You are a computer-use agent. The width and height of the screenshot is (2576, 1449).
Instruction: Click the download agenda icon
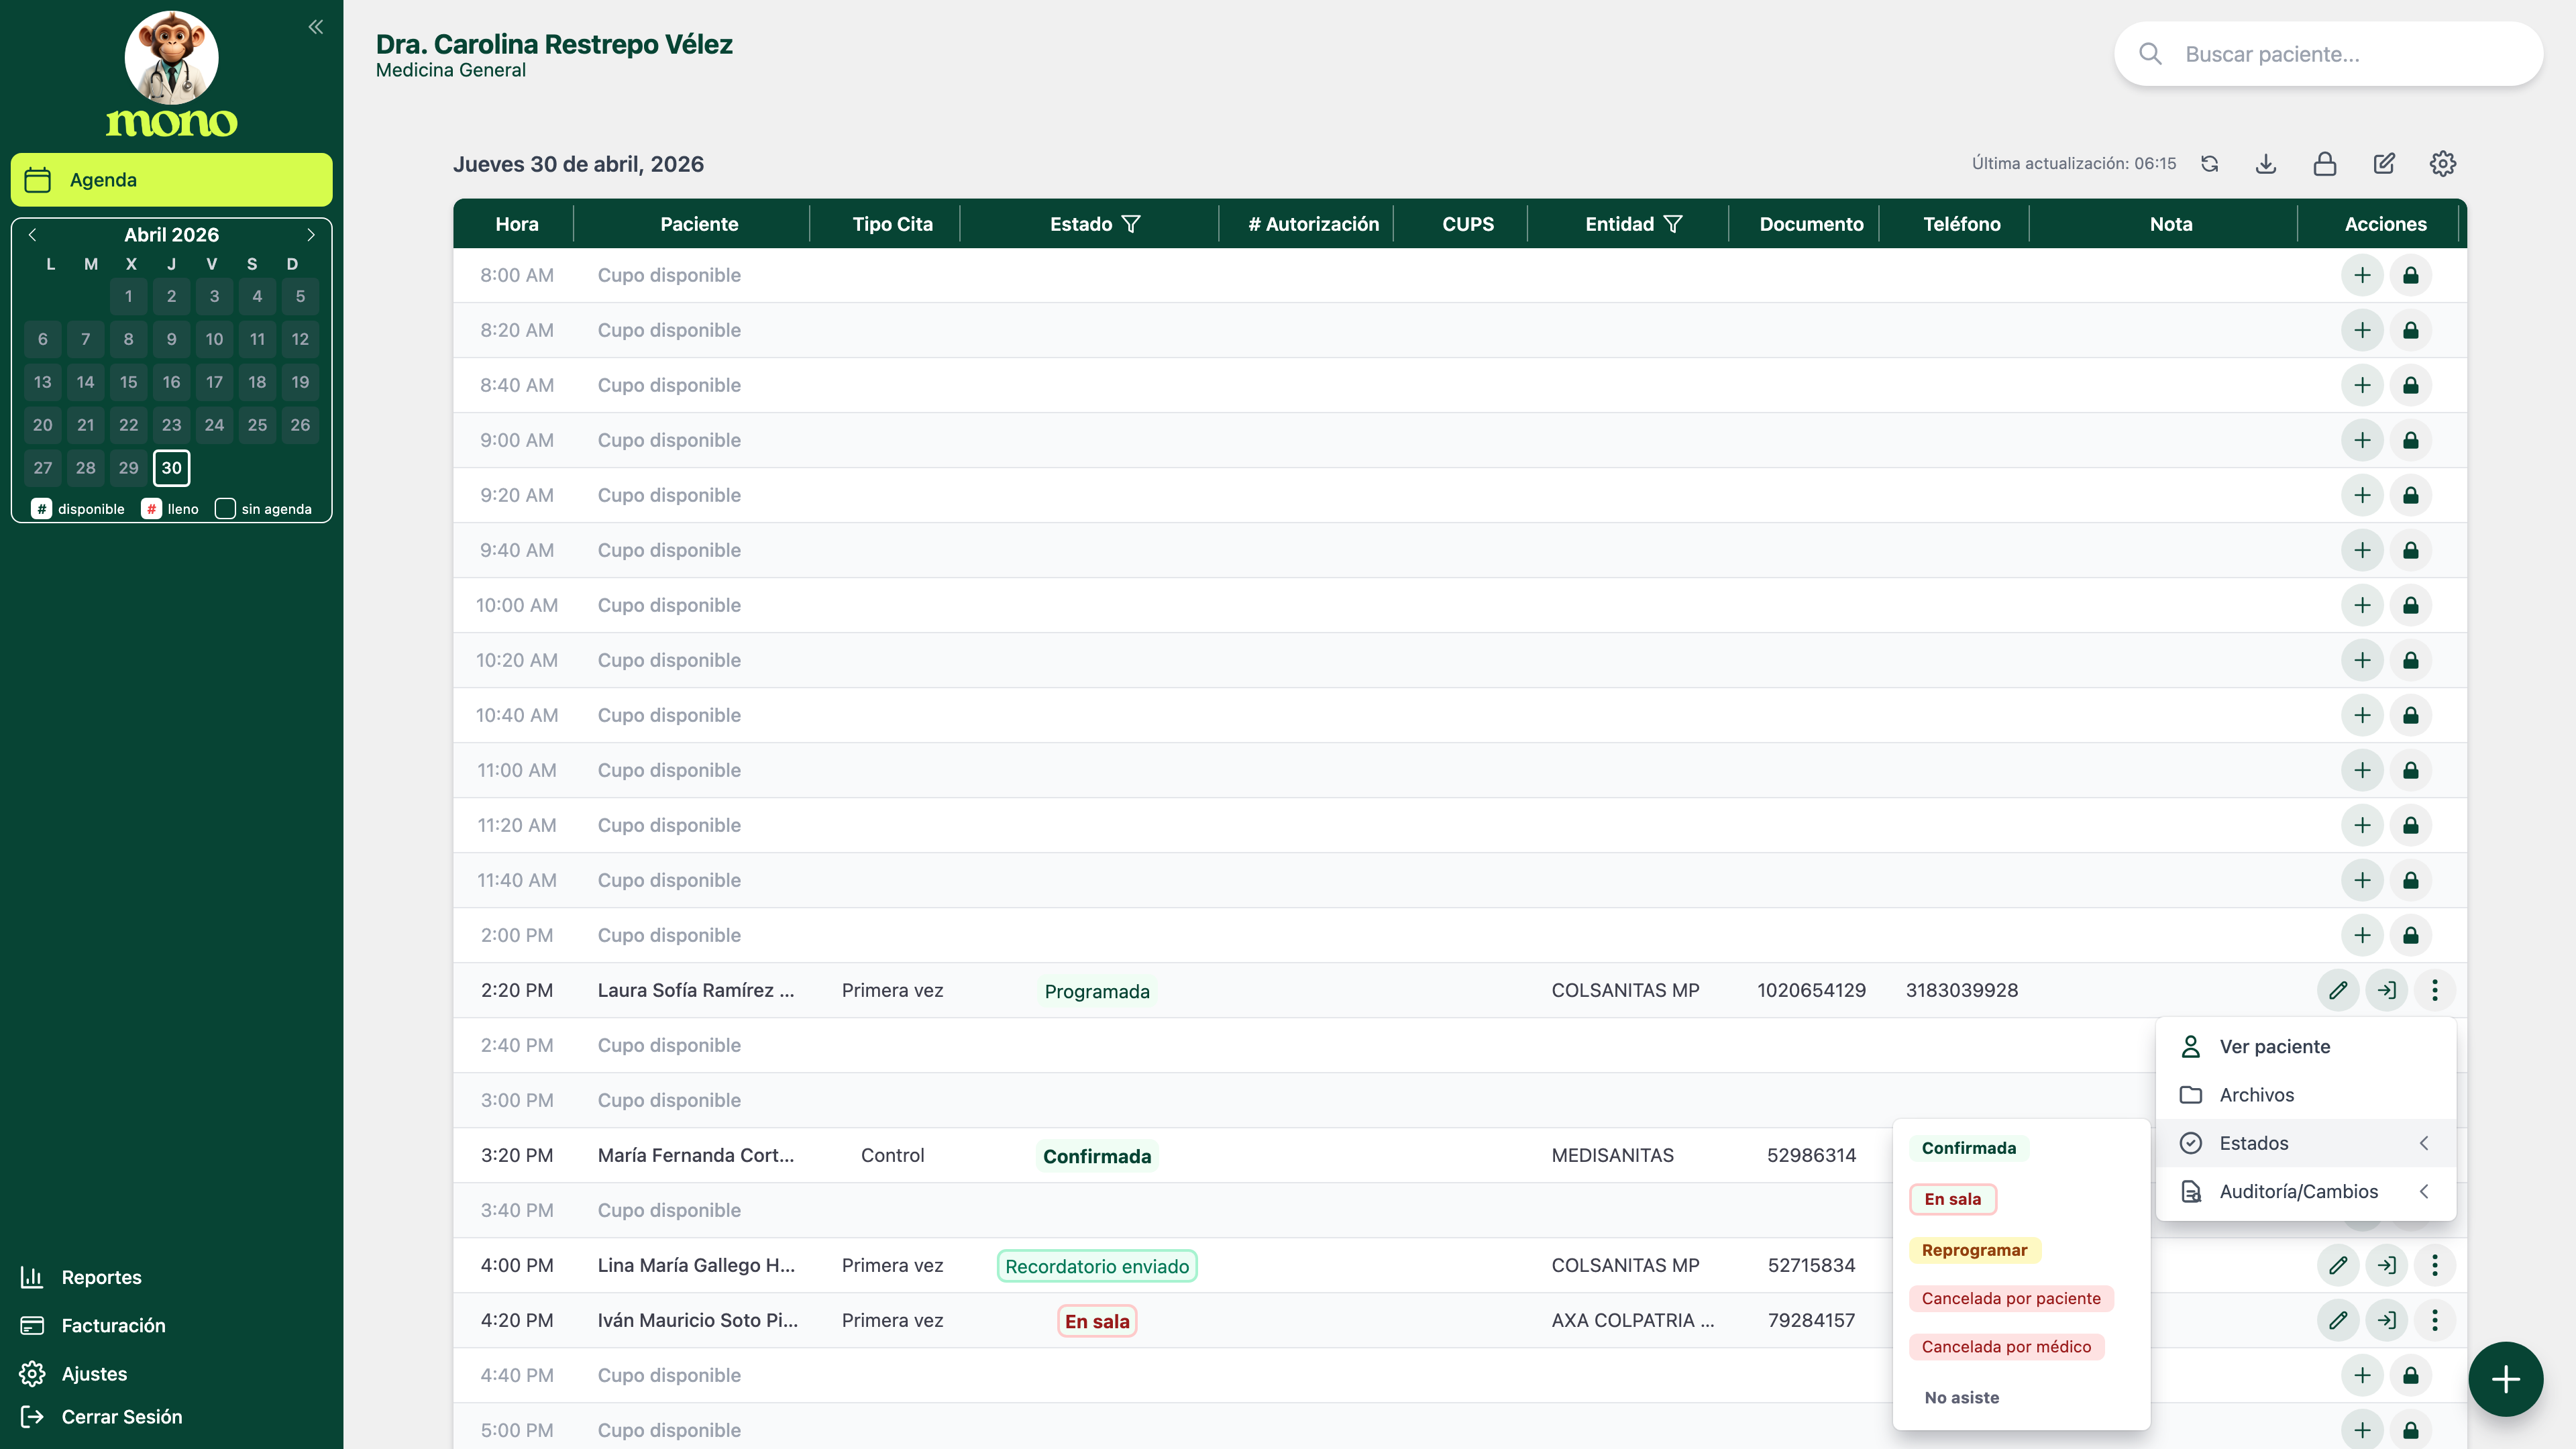coord(2267,164)
